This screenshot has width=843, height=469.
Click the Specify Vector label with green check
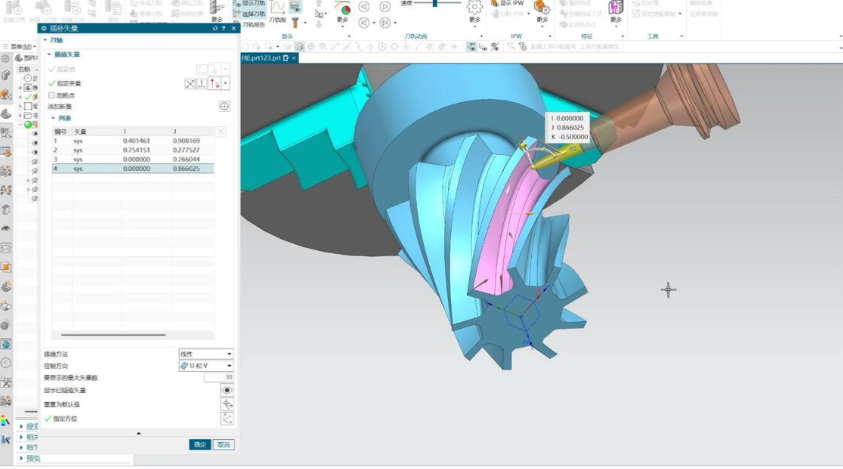[x=65, y=83]
